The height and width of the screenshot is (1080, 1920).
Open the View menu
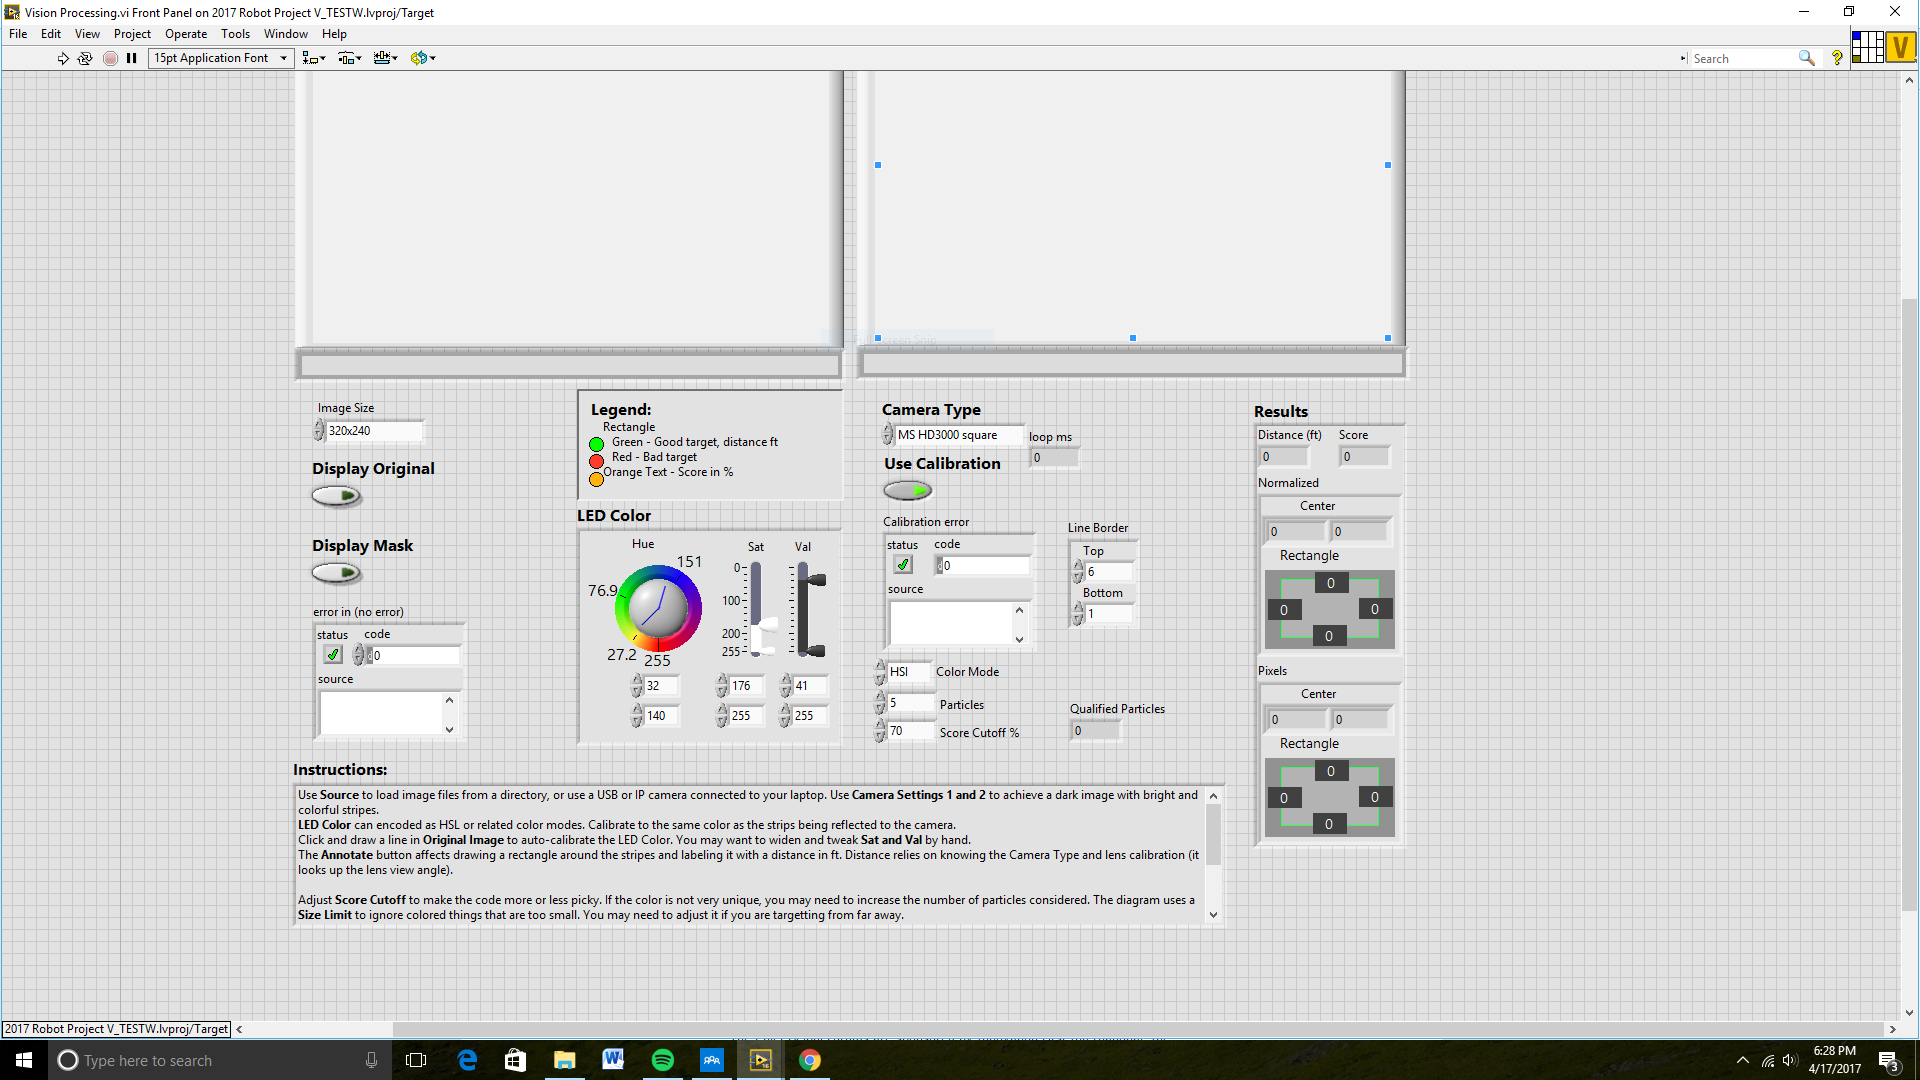click(87, 34)
